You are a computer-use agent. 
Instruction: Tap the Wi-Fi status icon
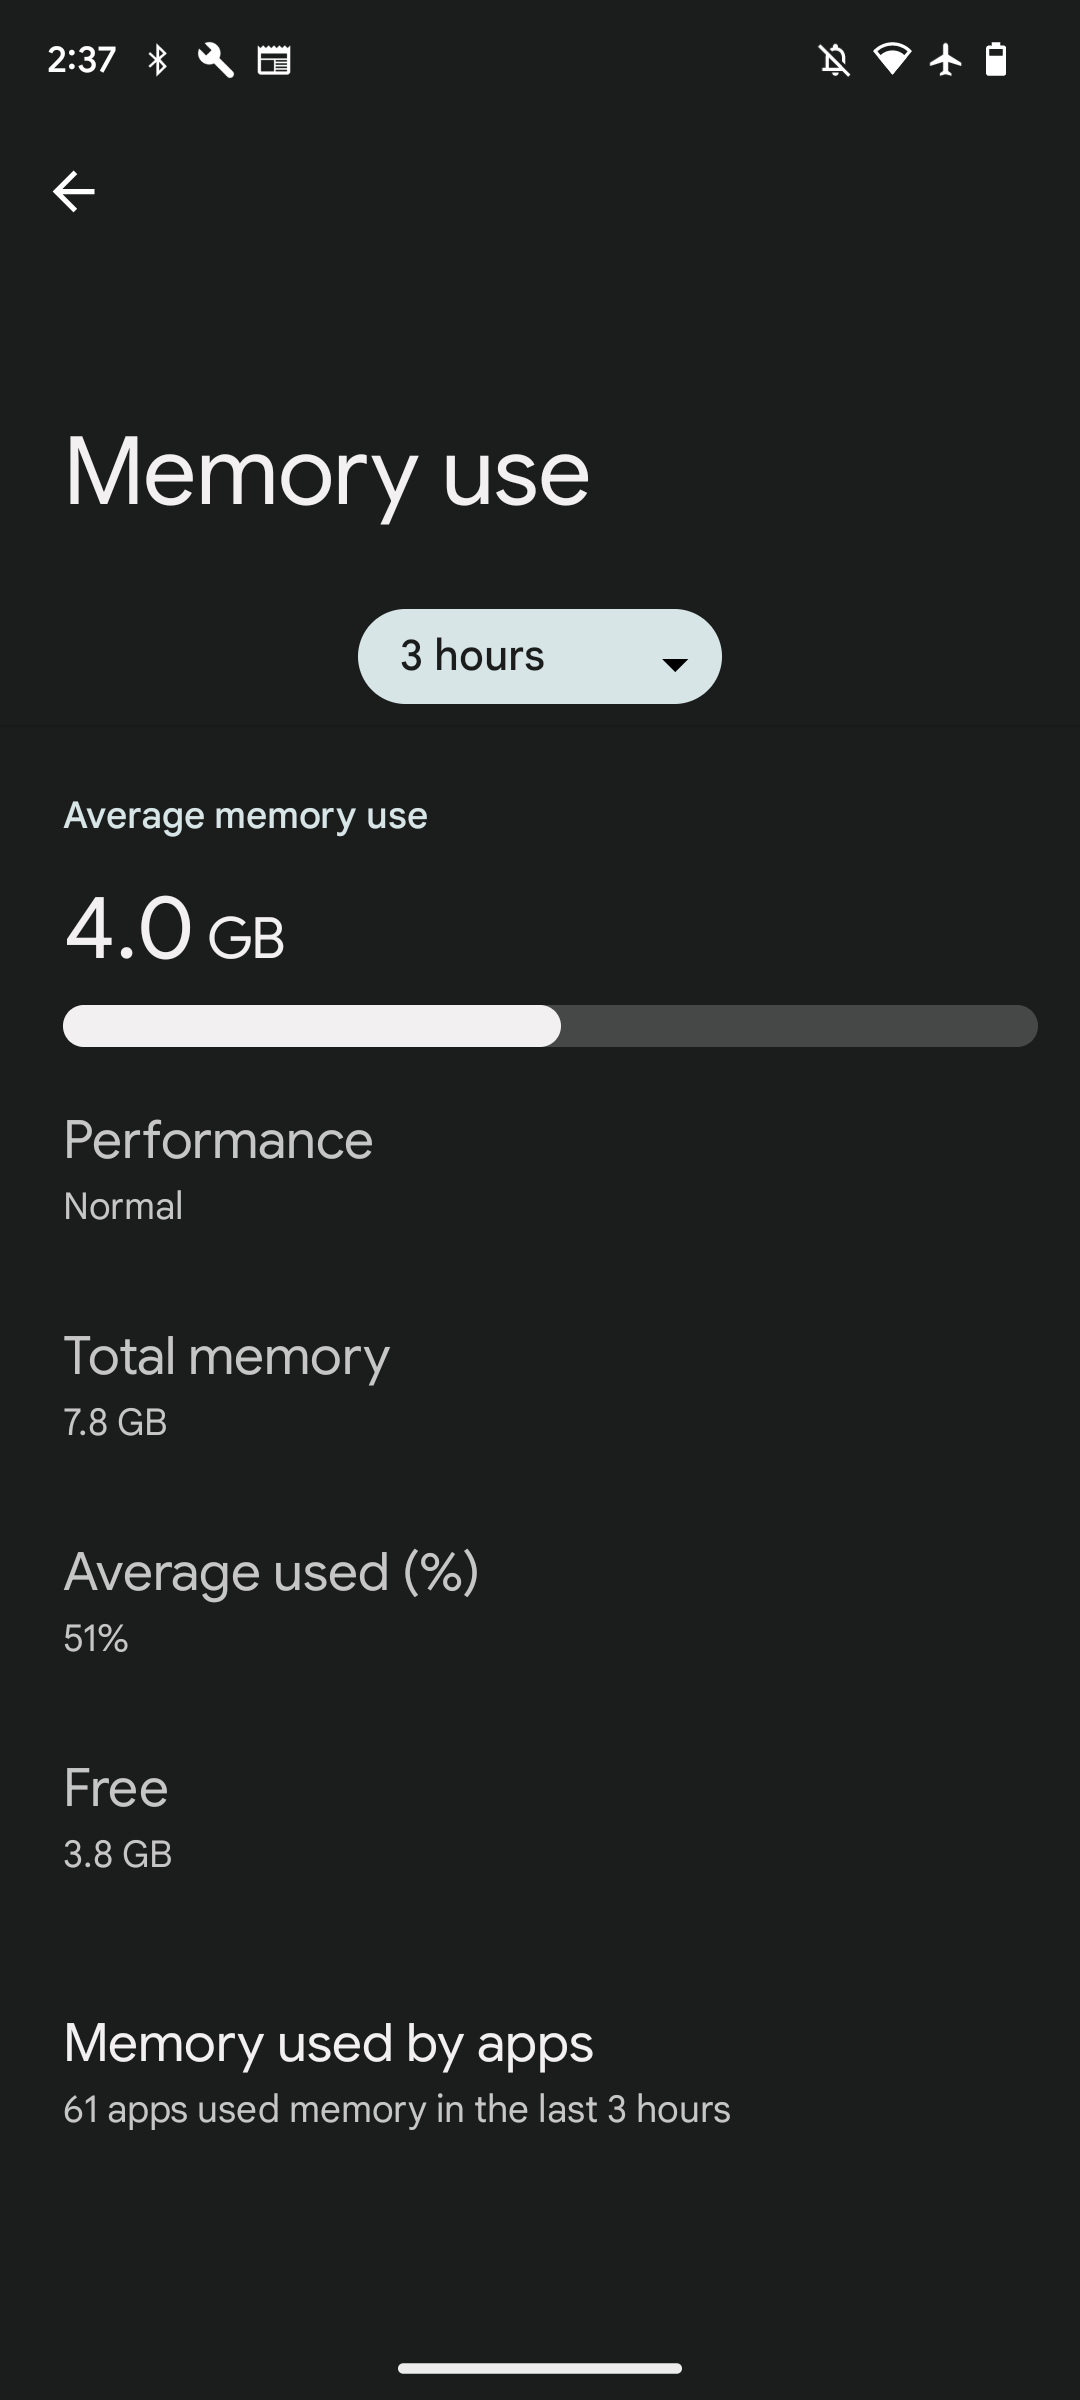click(x=891, y=59)
